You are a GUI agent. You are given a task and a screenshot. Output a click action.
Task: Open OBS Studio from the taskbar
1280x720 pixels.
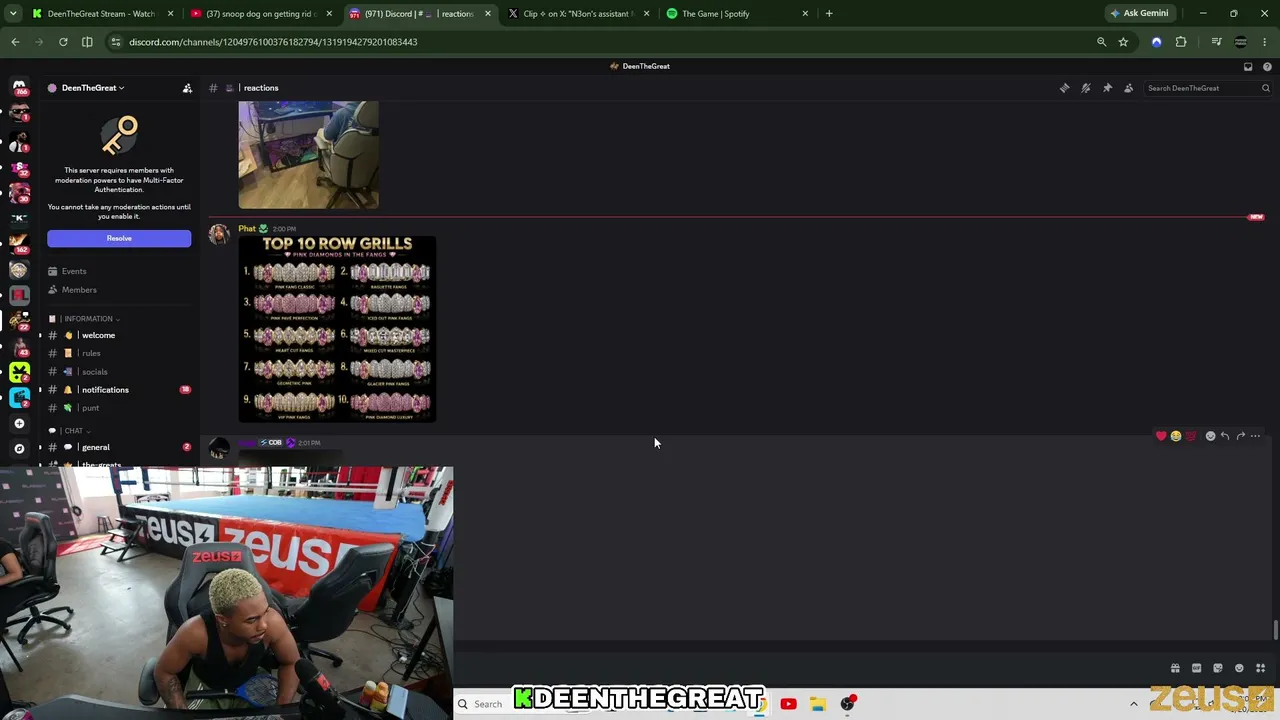[x=847, y=704]
